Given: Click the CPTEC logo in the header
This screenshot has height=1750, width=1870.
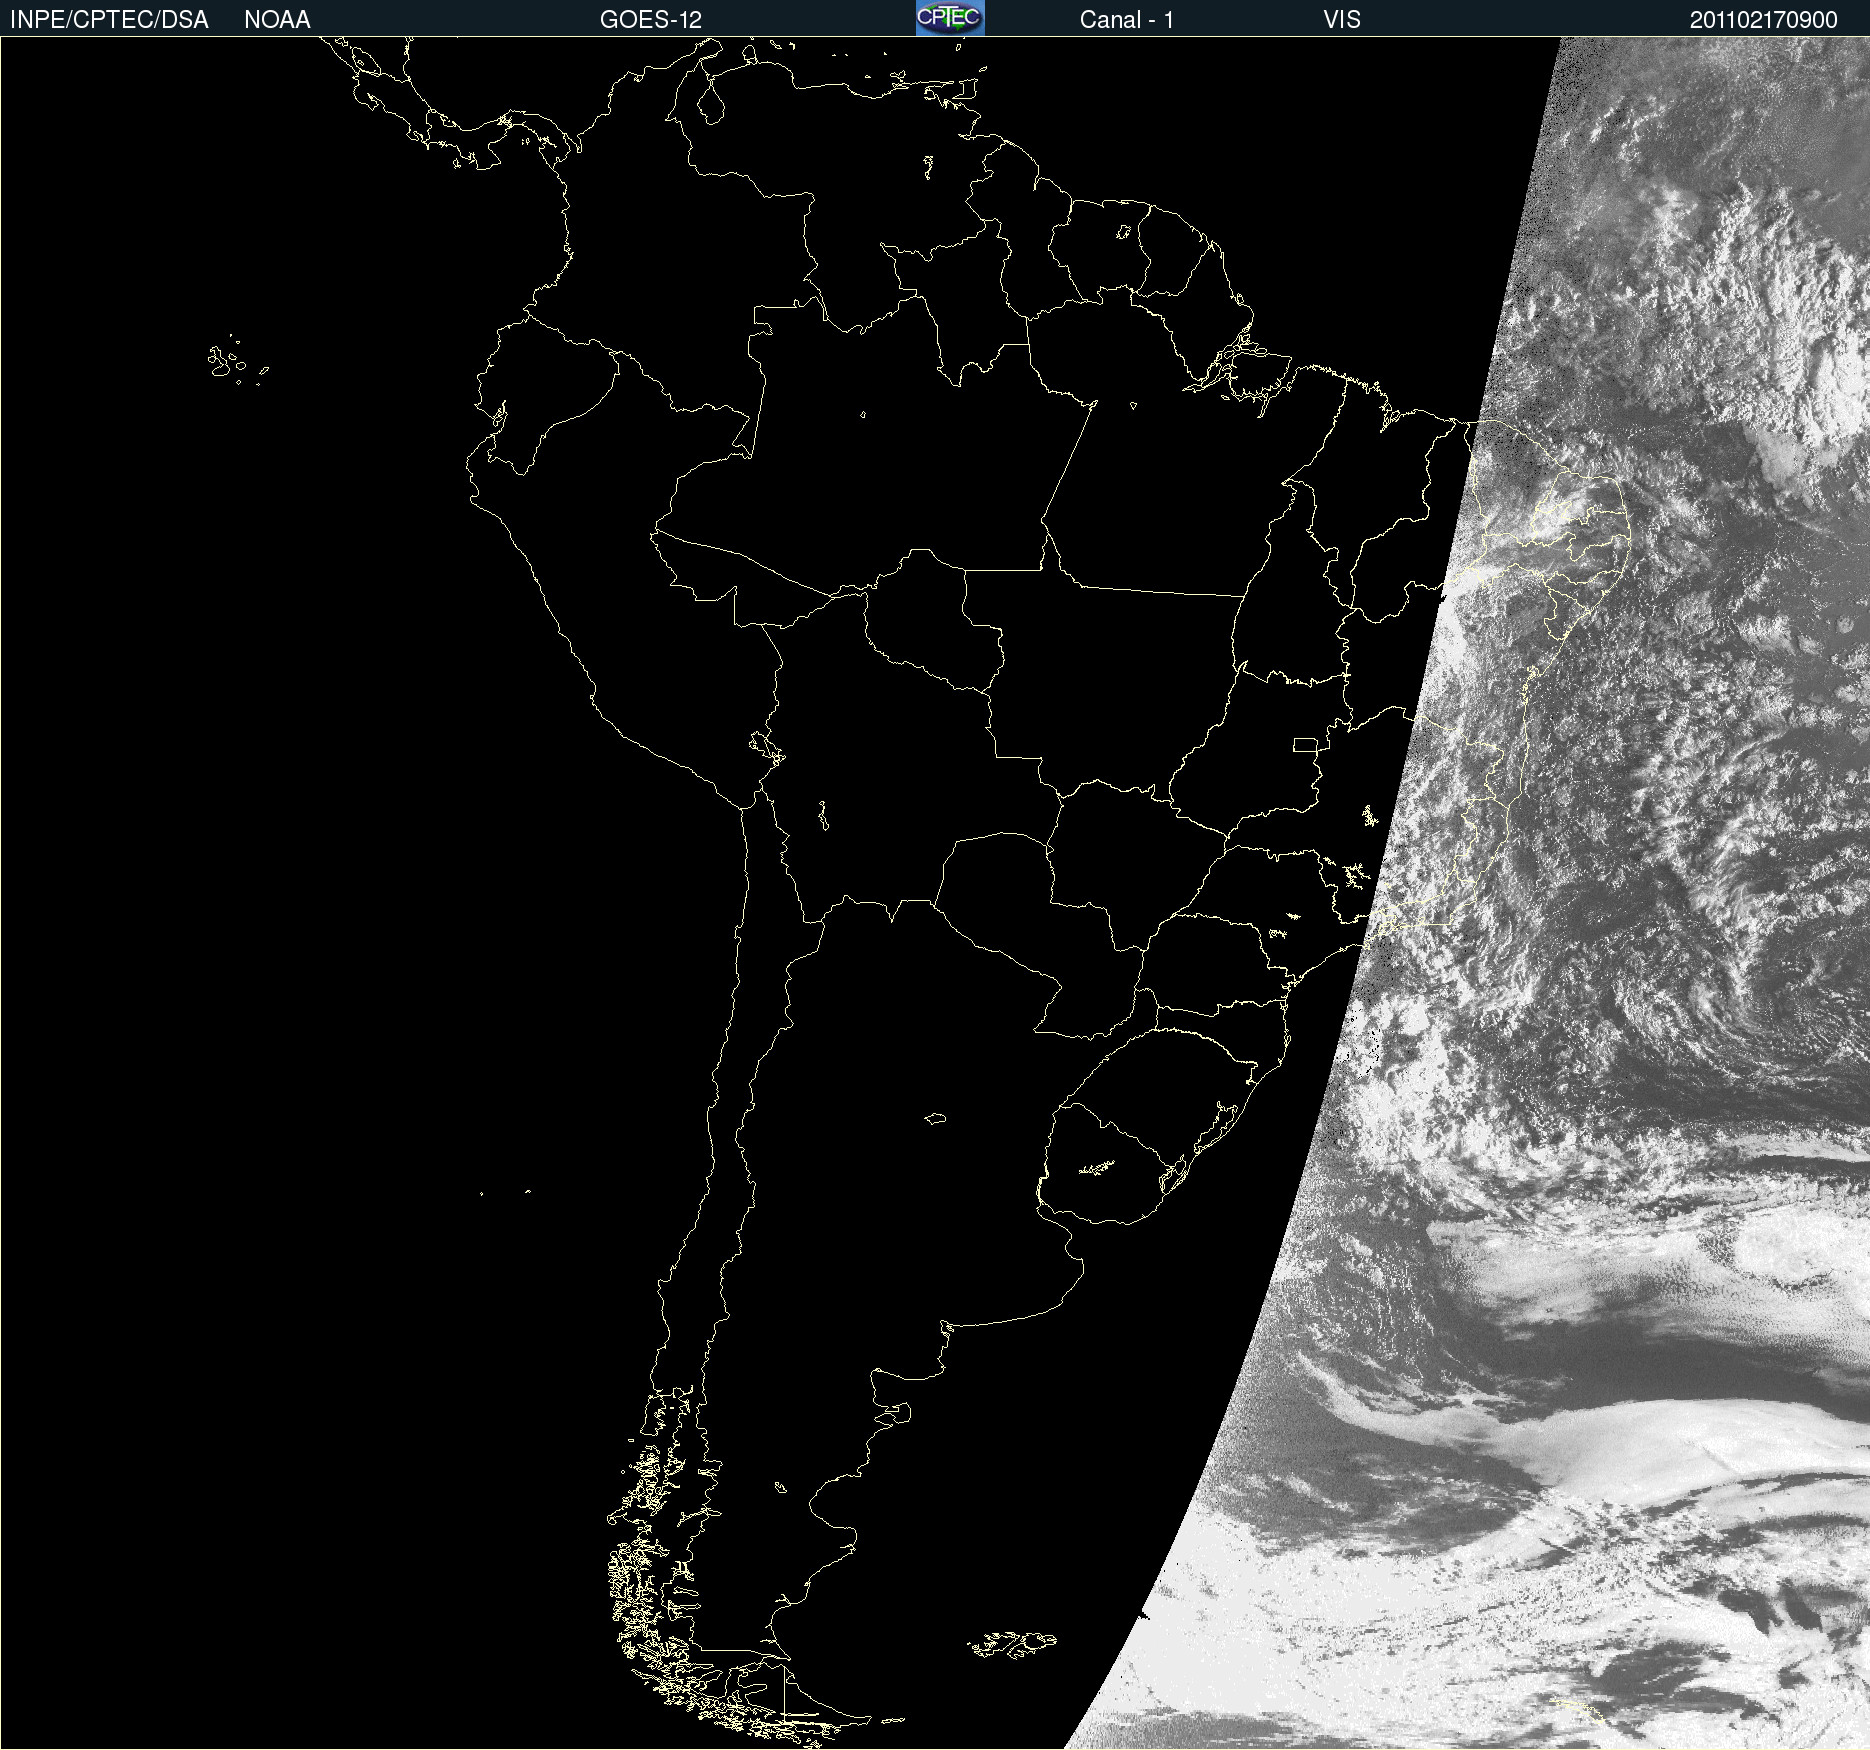Looking at the screenshot, I should pyautogui.click(x=950, y=18).
